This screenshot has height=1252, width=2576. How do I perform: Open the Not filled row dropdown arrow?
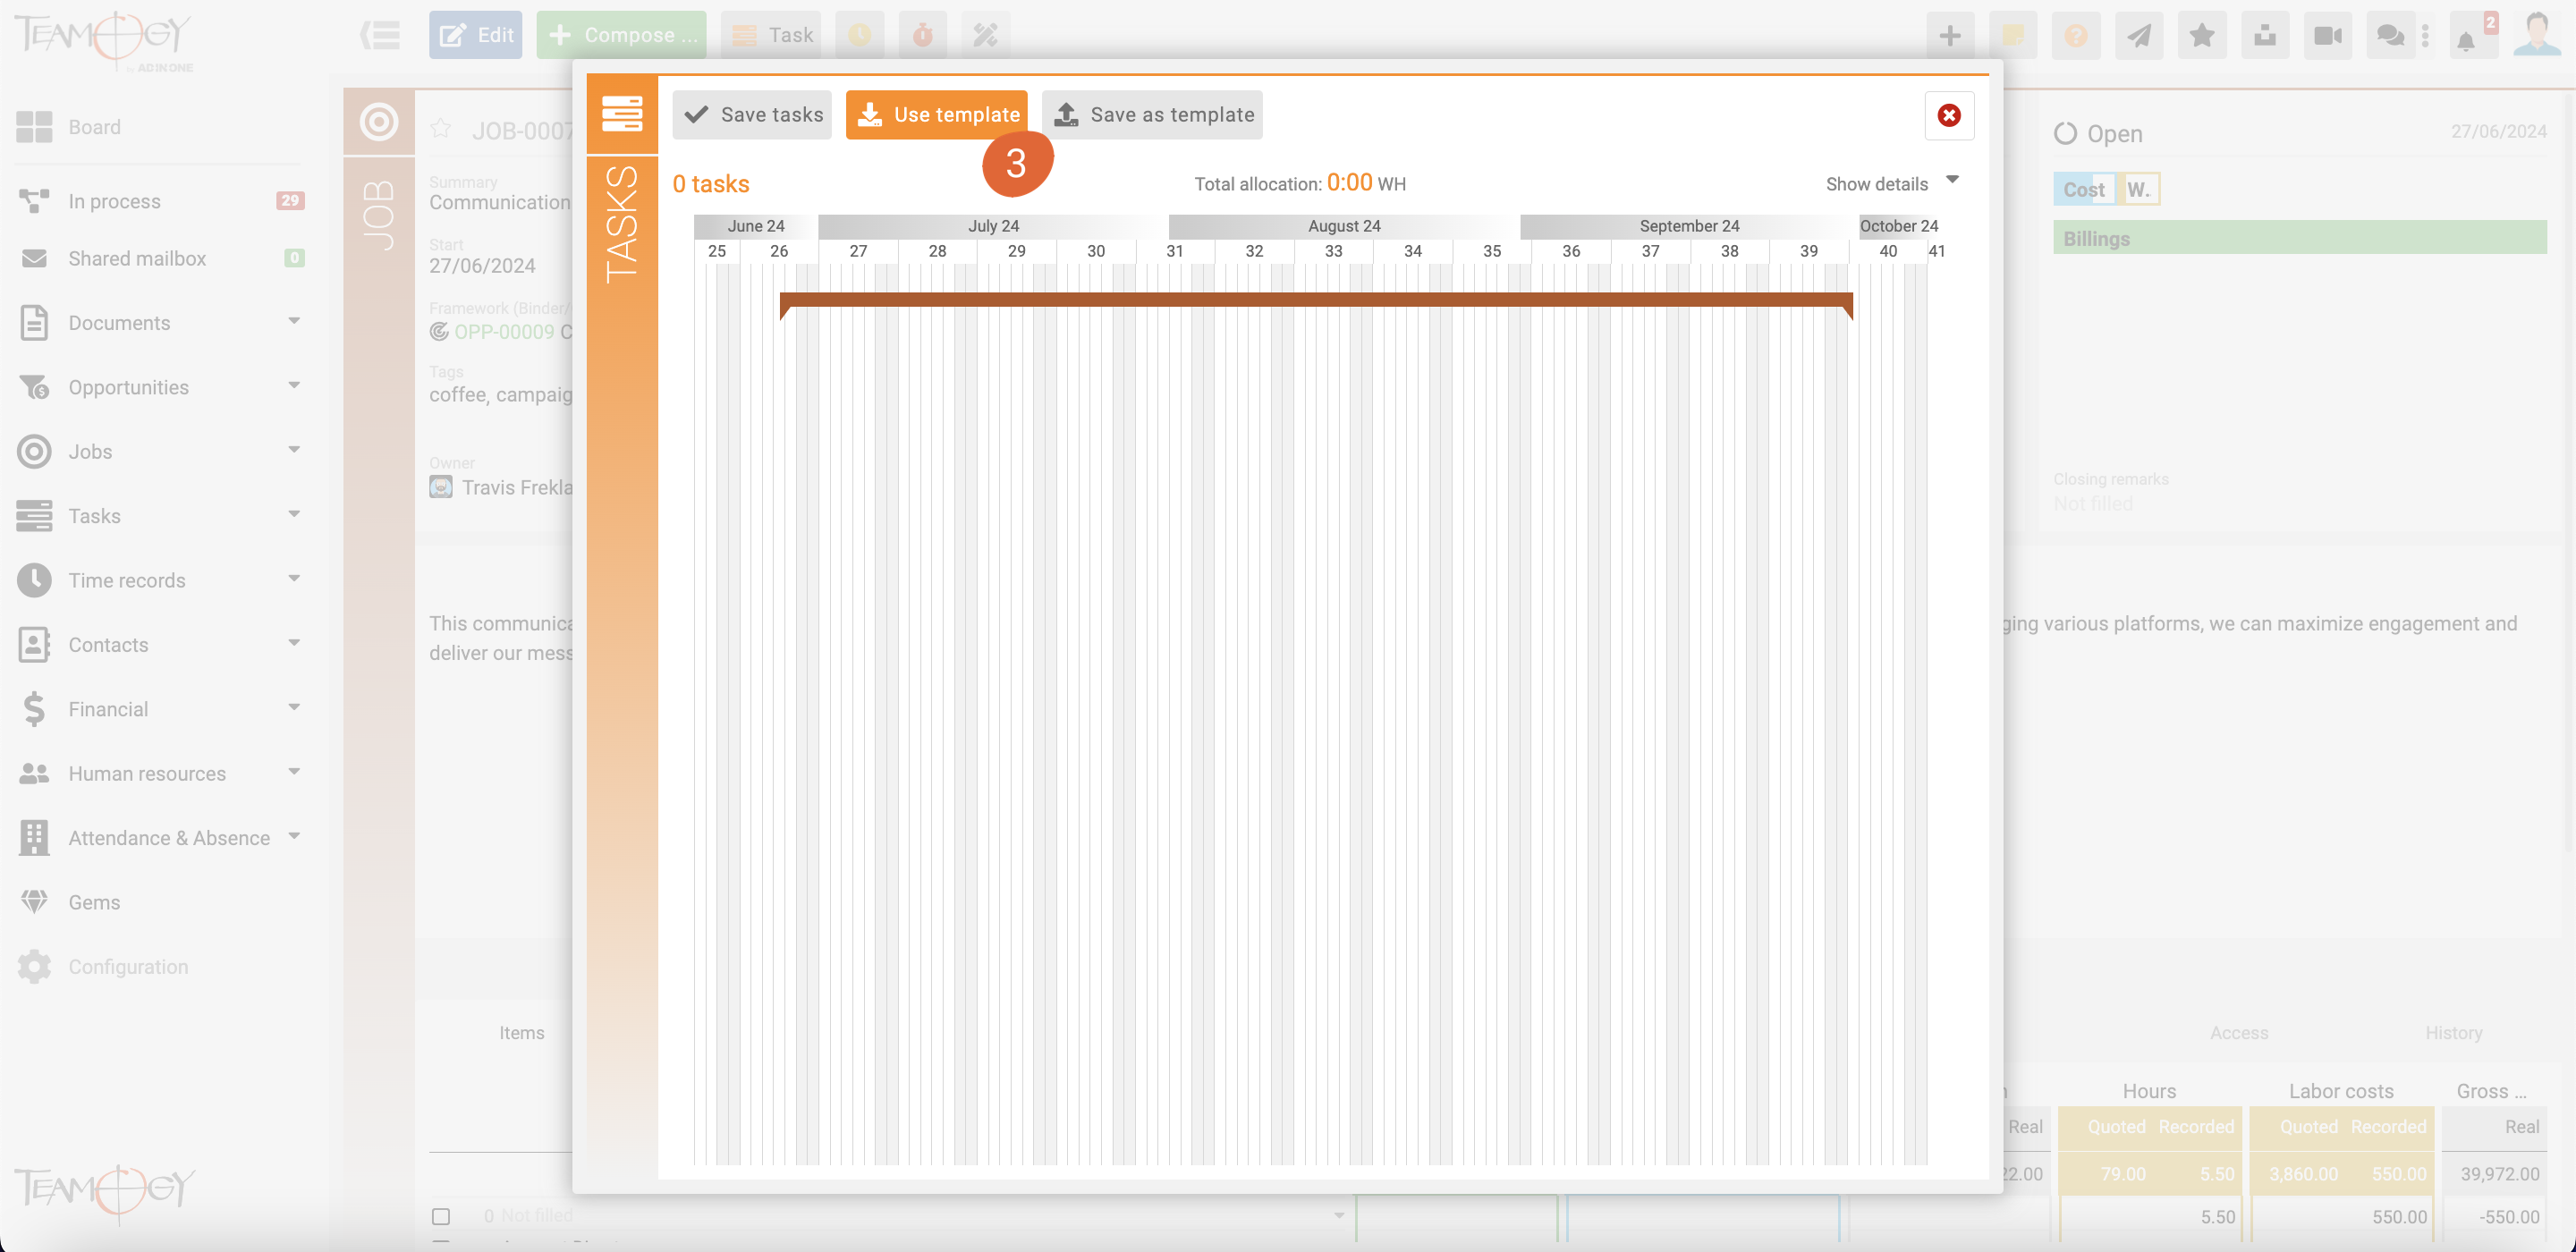tap(1338, 1216)
